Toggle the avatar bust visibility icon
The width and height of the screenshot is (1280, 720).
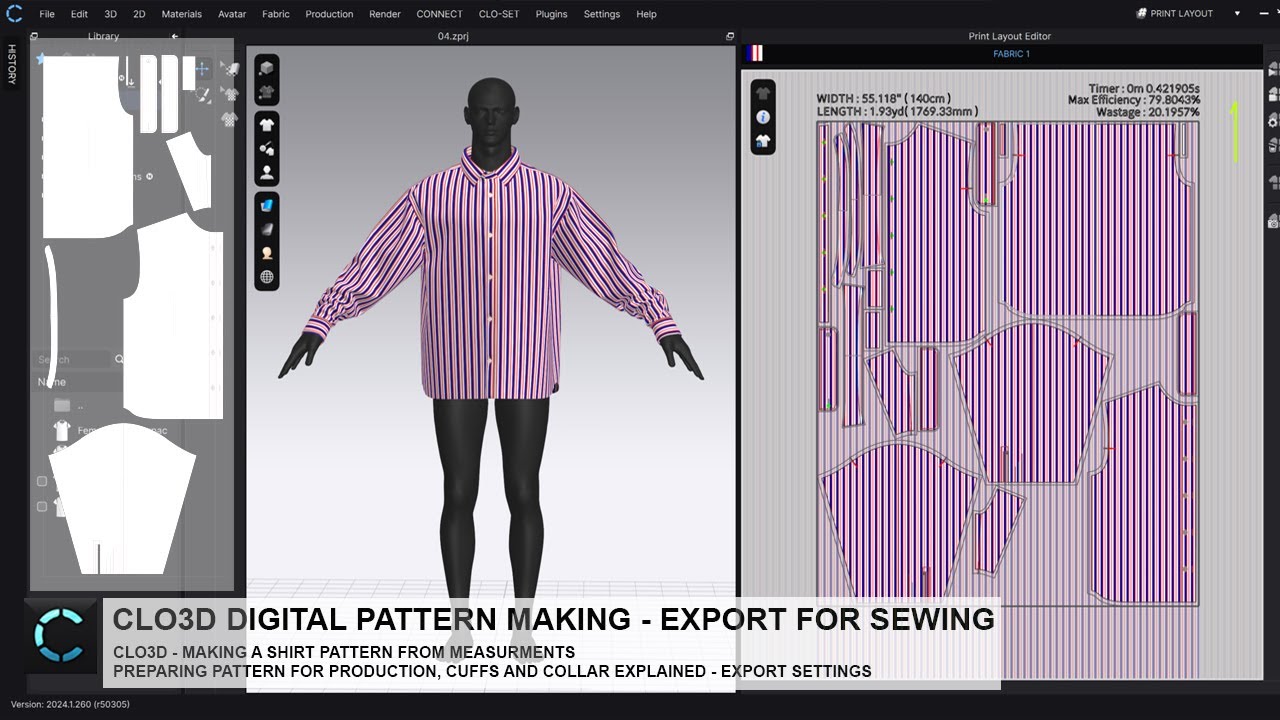(x=267, y=172)
